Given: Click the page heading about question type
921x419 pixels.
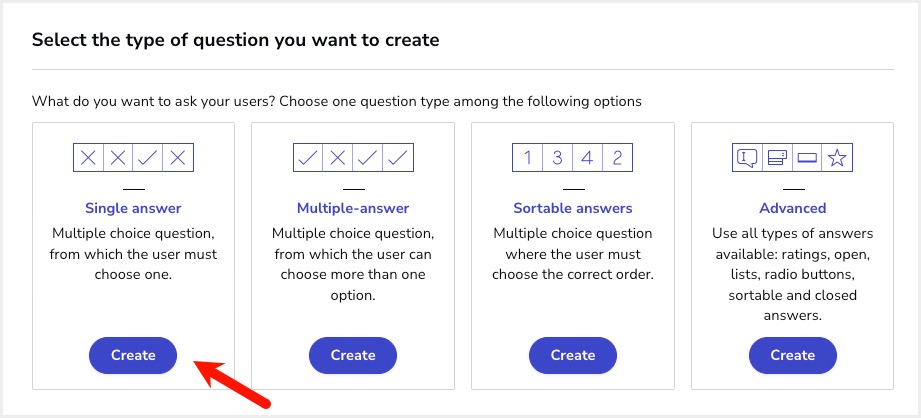Looking at the screenshot, I should [x=236, y=40].
